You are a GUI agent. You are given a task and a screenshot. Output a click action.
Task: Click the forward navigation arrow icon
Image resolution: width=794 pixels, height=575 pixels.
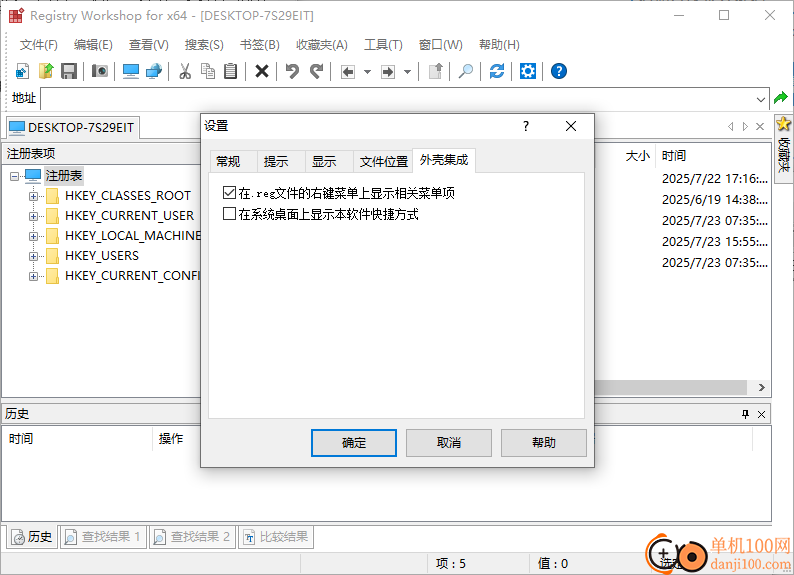(388, 72)
